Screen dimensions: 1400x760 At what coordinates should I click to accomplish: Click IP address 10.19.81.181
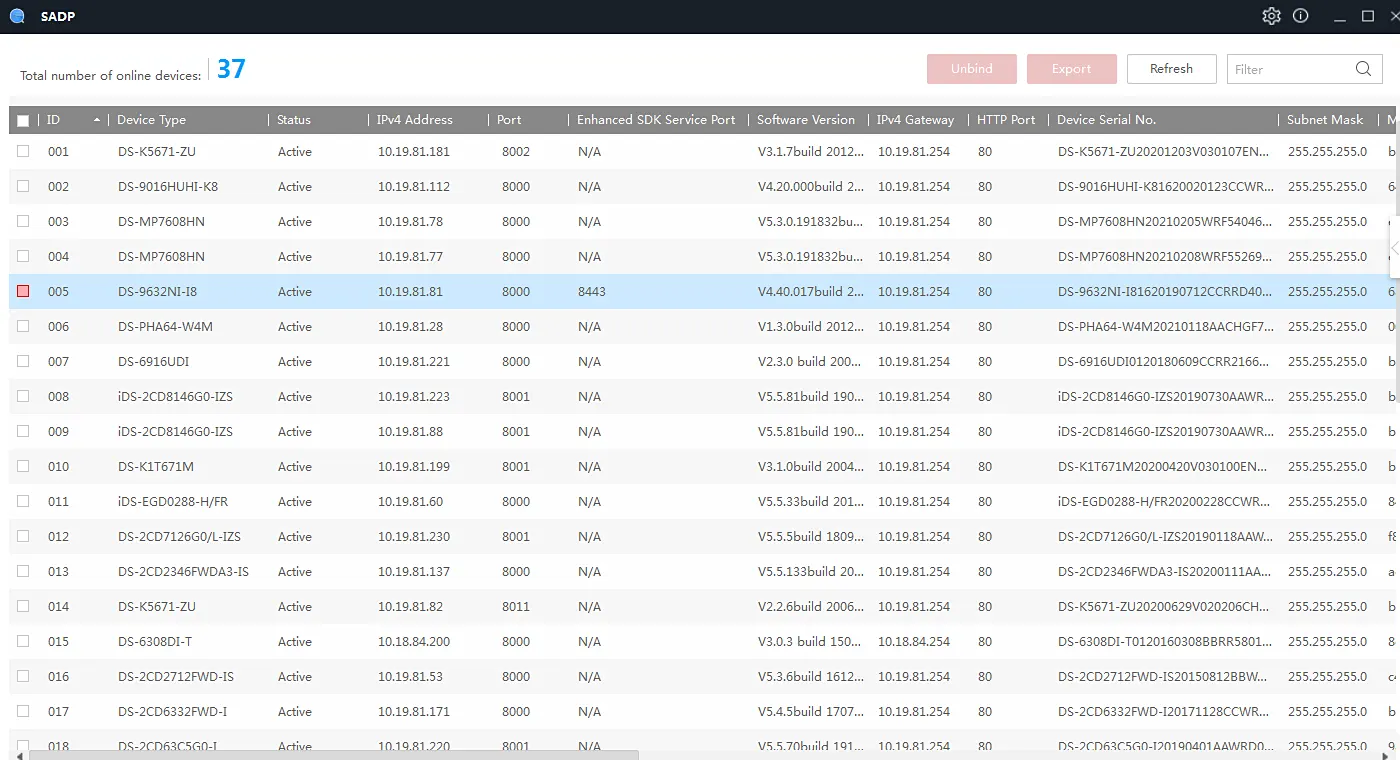(x=414, y=152)
